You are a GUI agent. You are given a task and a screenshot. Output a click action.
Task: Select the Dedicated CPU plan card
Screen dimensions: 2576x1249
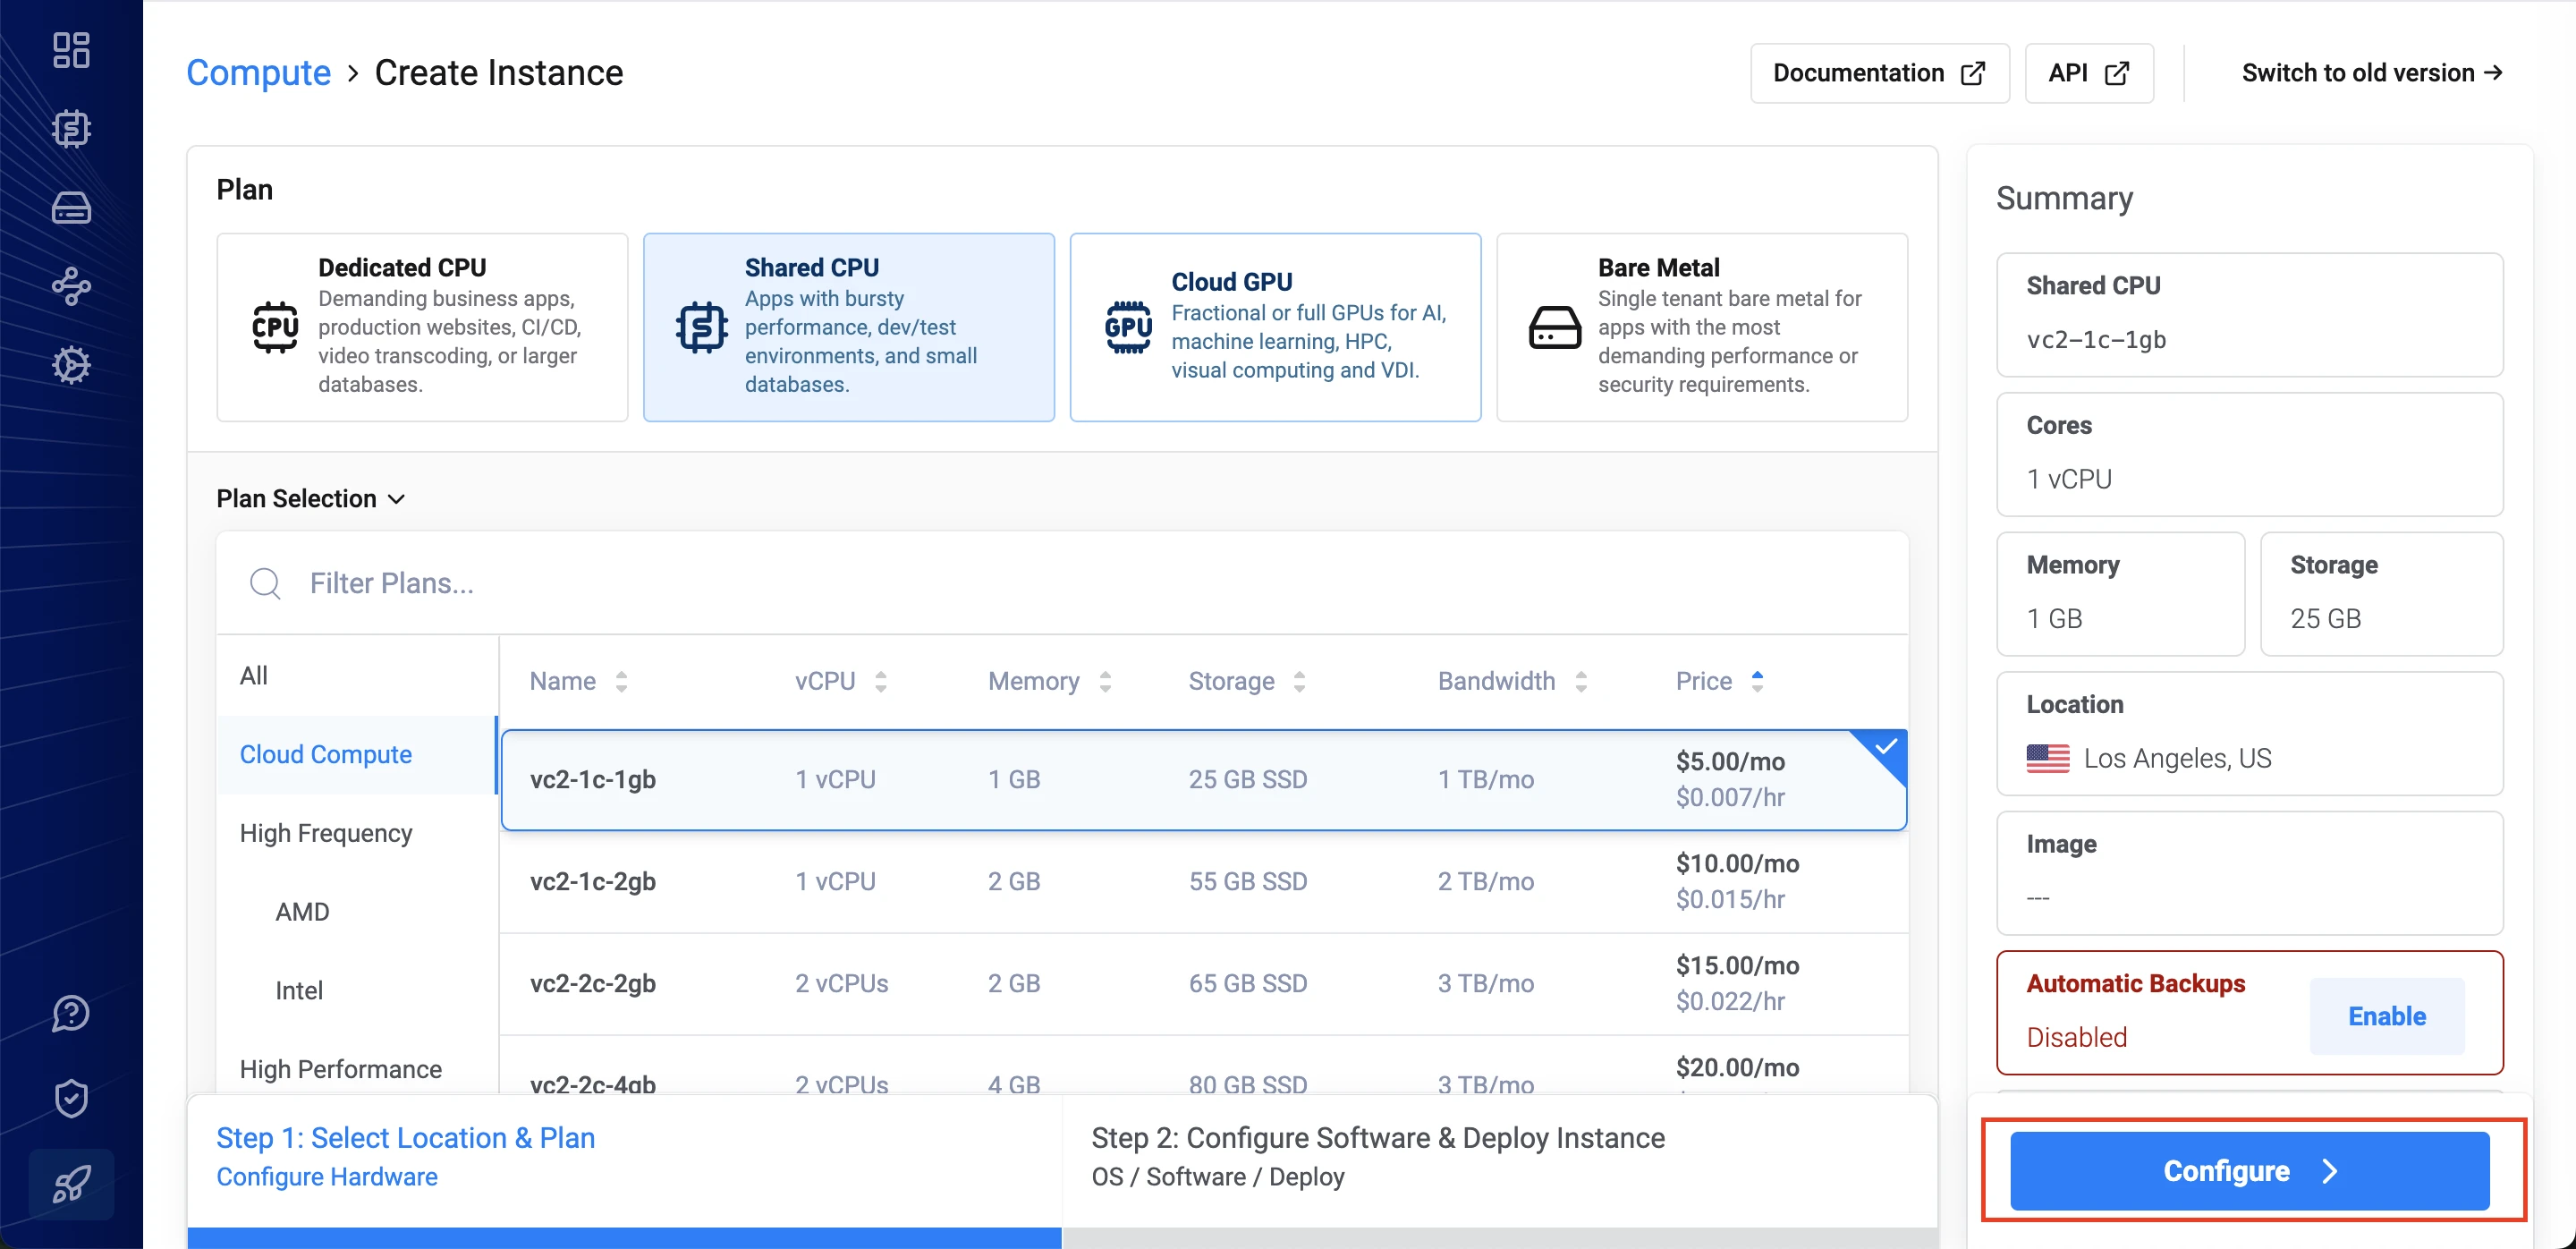(422, 327)
